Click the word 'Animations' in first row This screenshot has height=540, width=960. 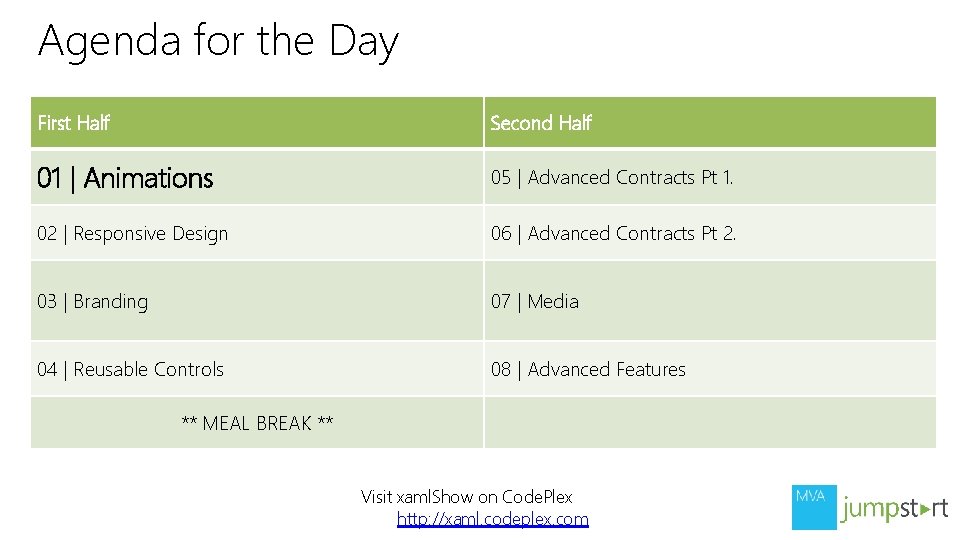coord(149,178)
